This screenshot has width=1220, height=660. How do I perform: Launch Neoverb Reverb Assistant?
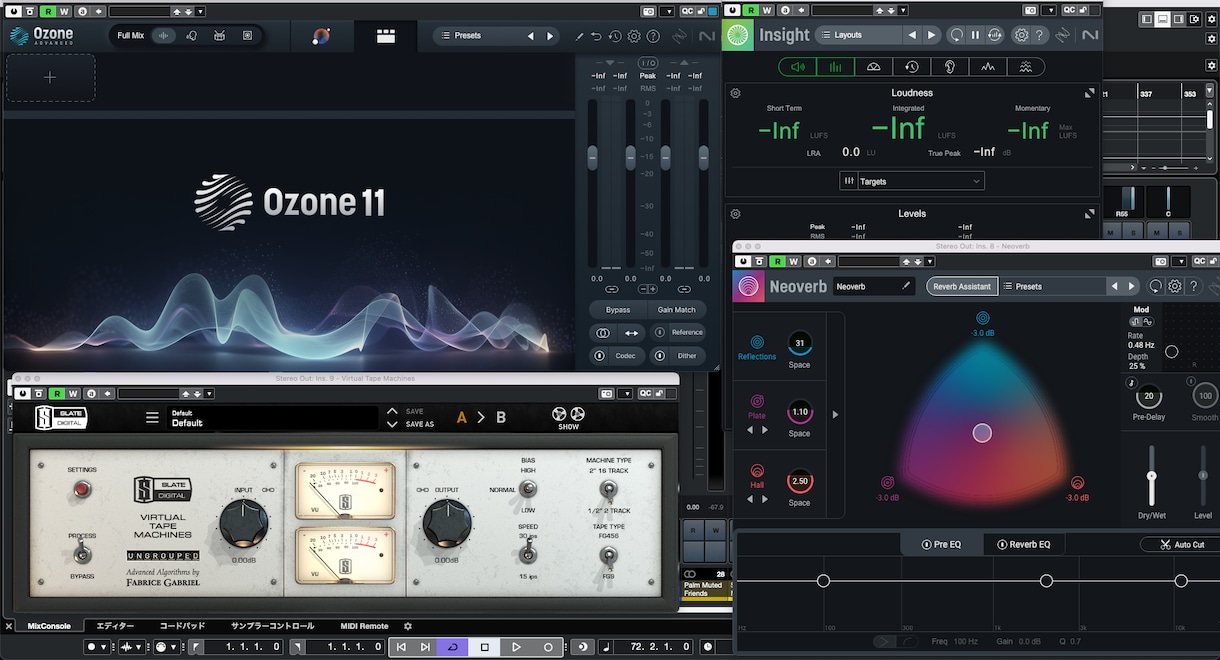click(961, 286)
